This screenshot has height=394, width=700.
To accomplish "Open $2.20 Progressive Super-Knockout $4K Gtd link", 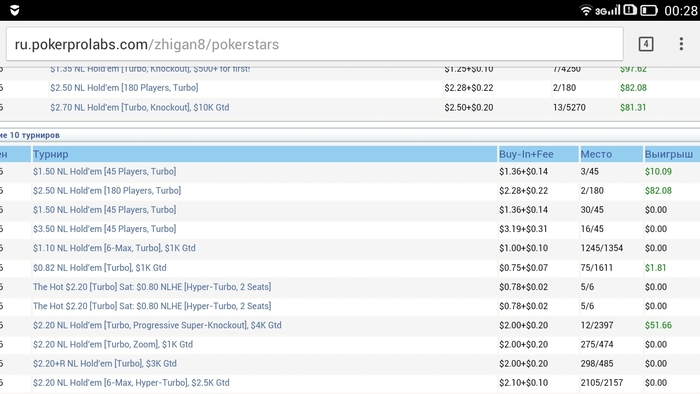I will tap(157, 325).
